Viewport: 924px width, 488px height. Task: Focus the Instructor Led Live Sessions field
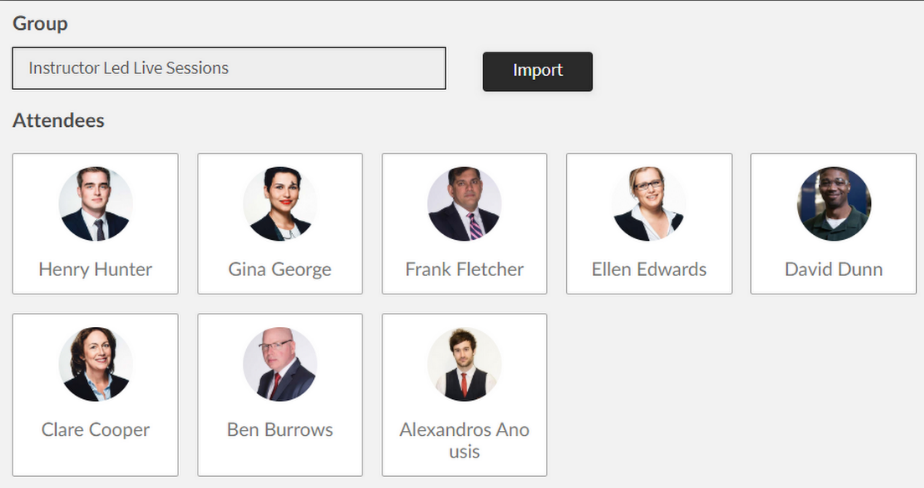pyautogui.click(x=229, y=69)
